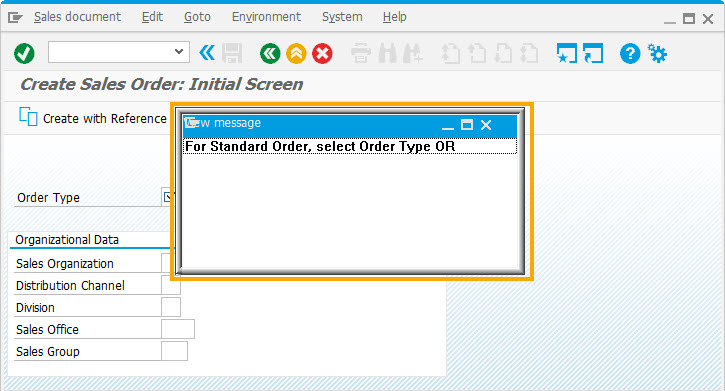Open the Goto menu
725x391 pixels.
pos(197,17)
